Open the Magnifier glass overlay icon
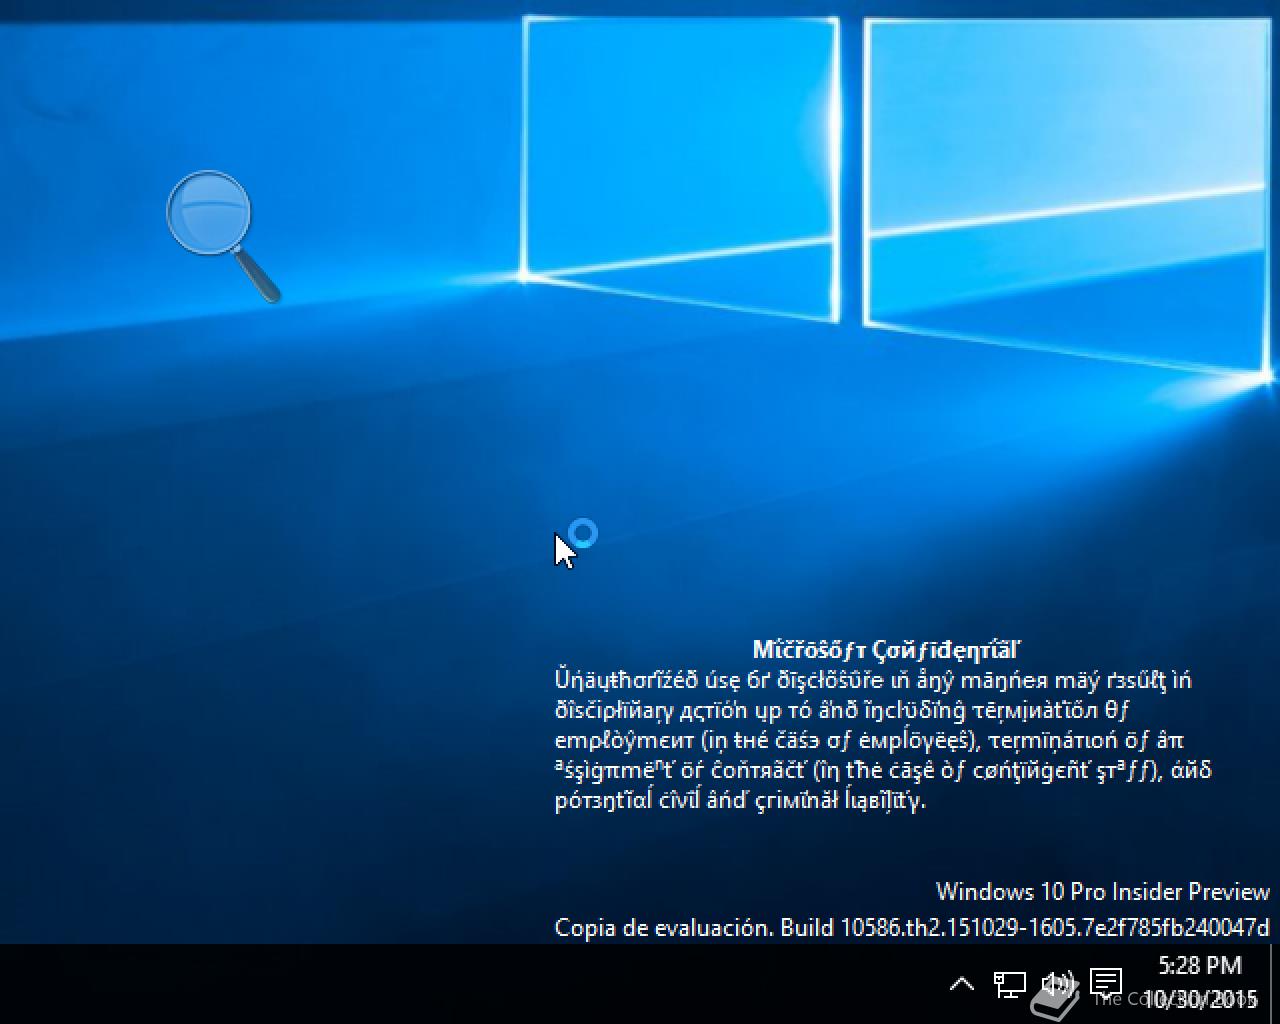This screenshot has height=1024, width=1280. (x=222, y=236)
